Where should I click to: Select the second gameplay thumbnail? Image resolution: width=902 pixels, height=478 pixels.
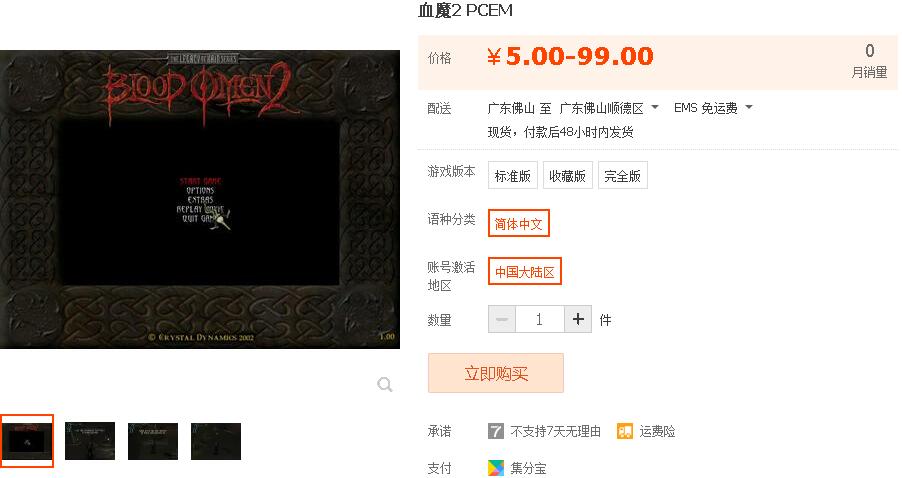90,441
